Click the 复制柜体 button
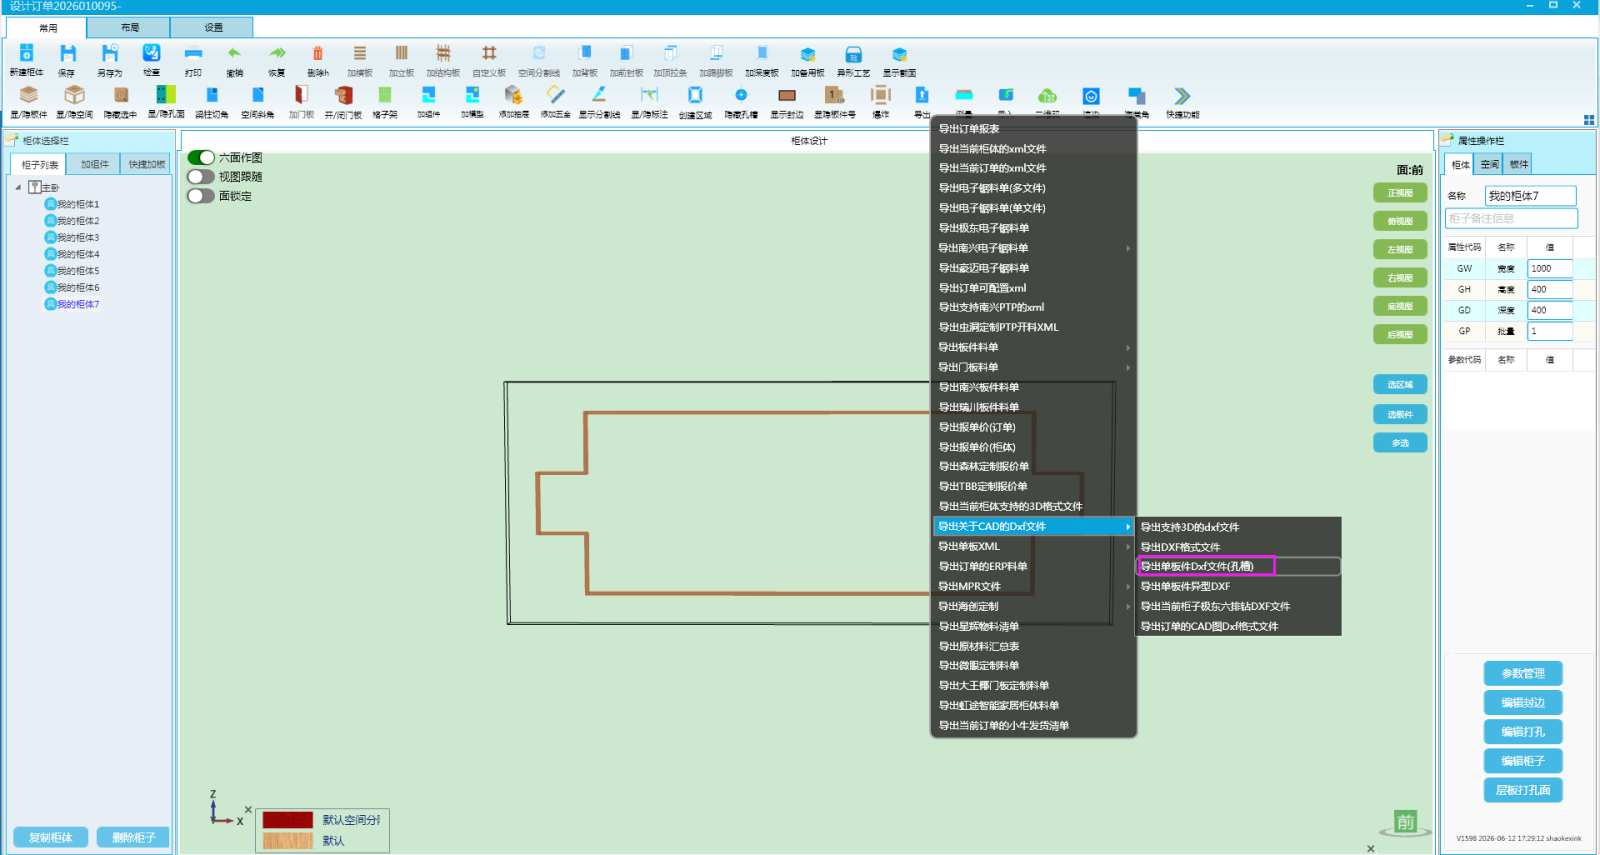 pyautogui.click(x=51, y=838)
